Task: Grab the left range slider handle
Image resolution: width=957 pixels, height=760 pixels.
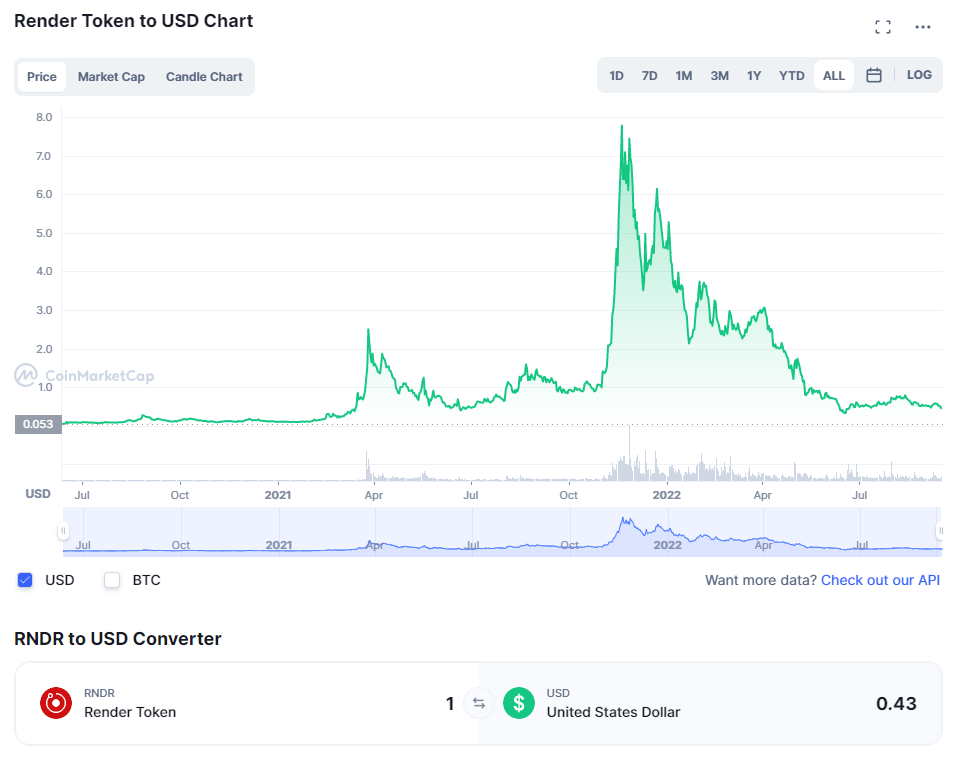Action: [x=63, y=531]
